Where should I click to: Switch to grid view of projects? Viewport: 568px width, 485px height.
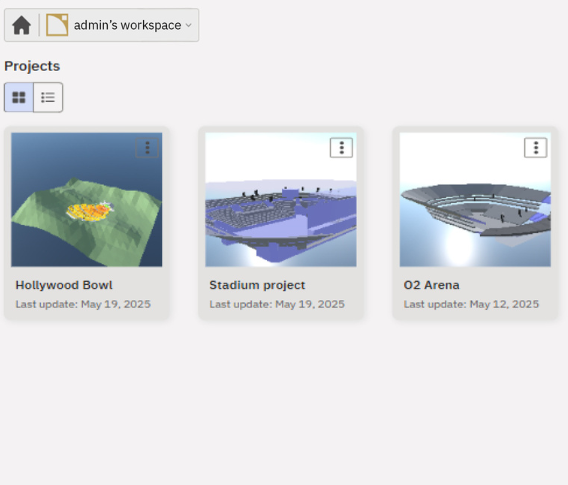(19, 97)
